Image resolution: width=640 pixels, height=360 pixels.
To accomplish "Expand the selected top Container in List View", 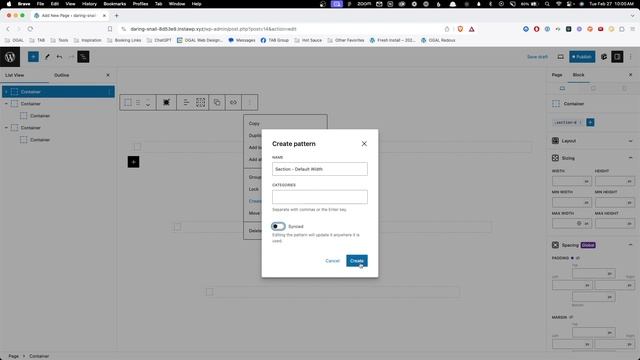I will [x=6, y=92].
